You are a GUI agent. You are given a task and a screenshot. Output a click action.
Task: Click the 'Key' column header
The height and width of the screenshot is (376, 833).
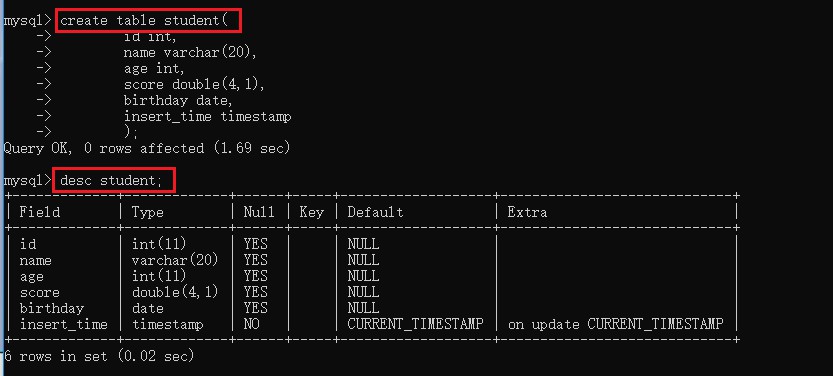311,212
